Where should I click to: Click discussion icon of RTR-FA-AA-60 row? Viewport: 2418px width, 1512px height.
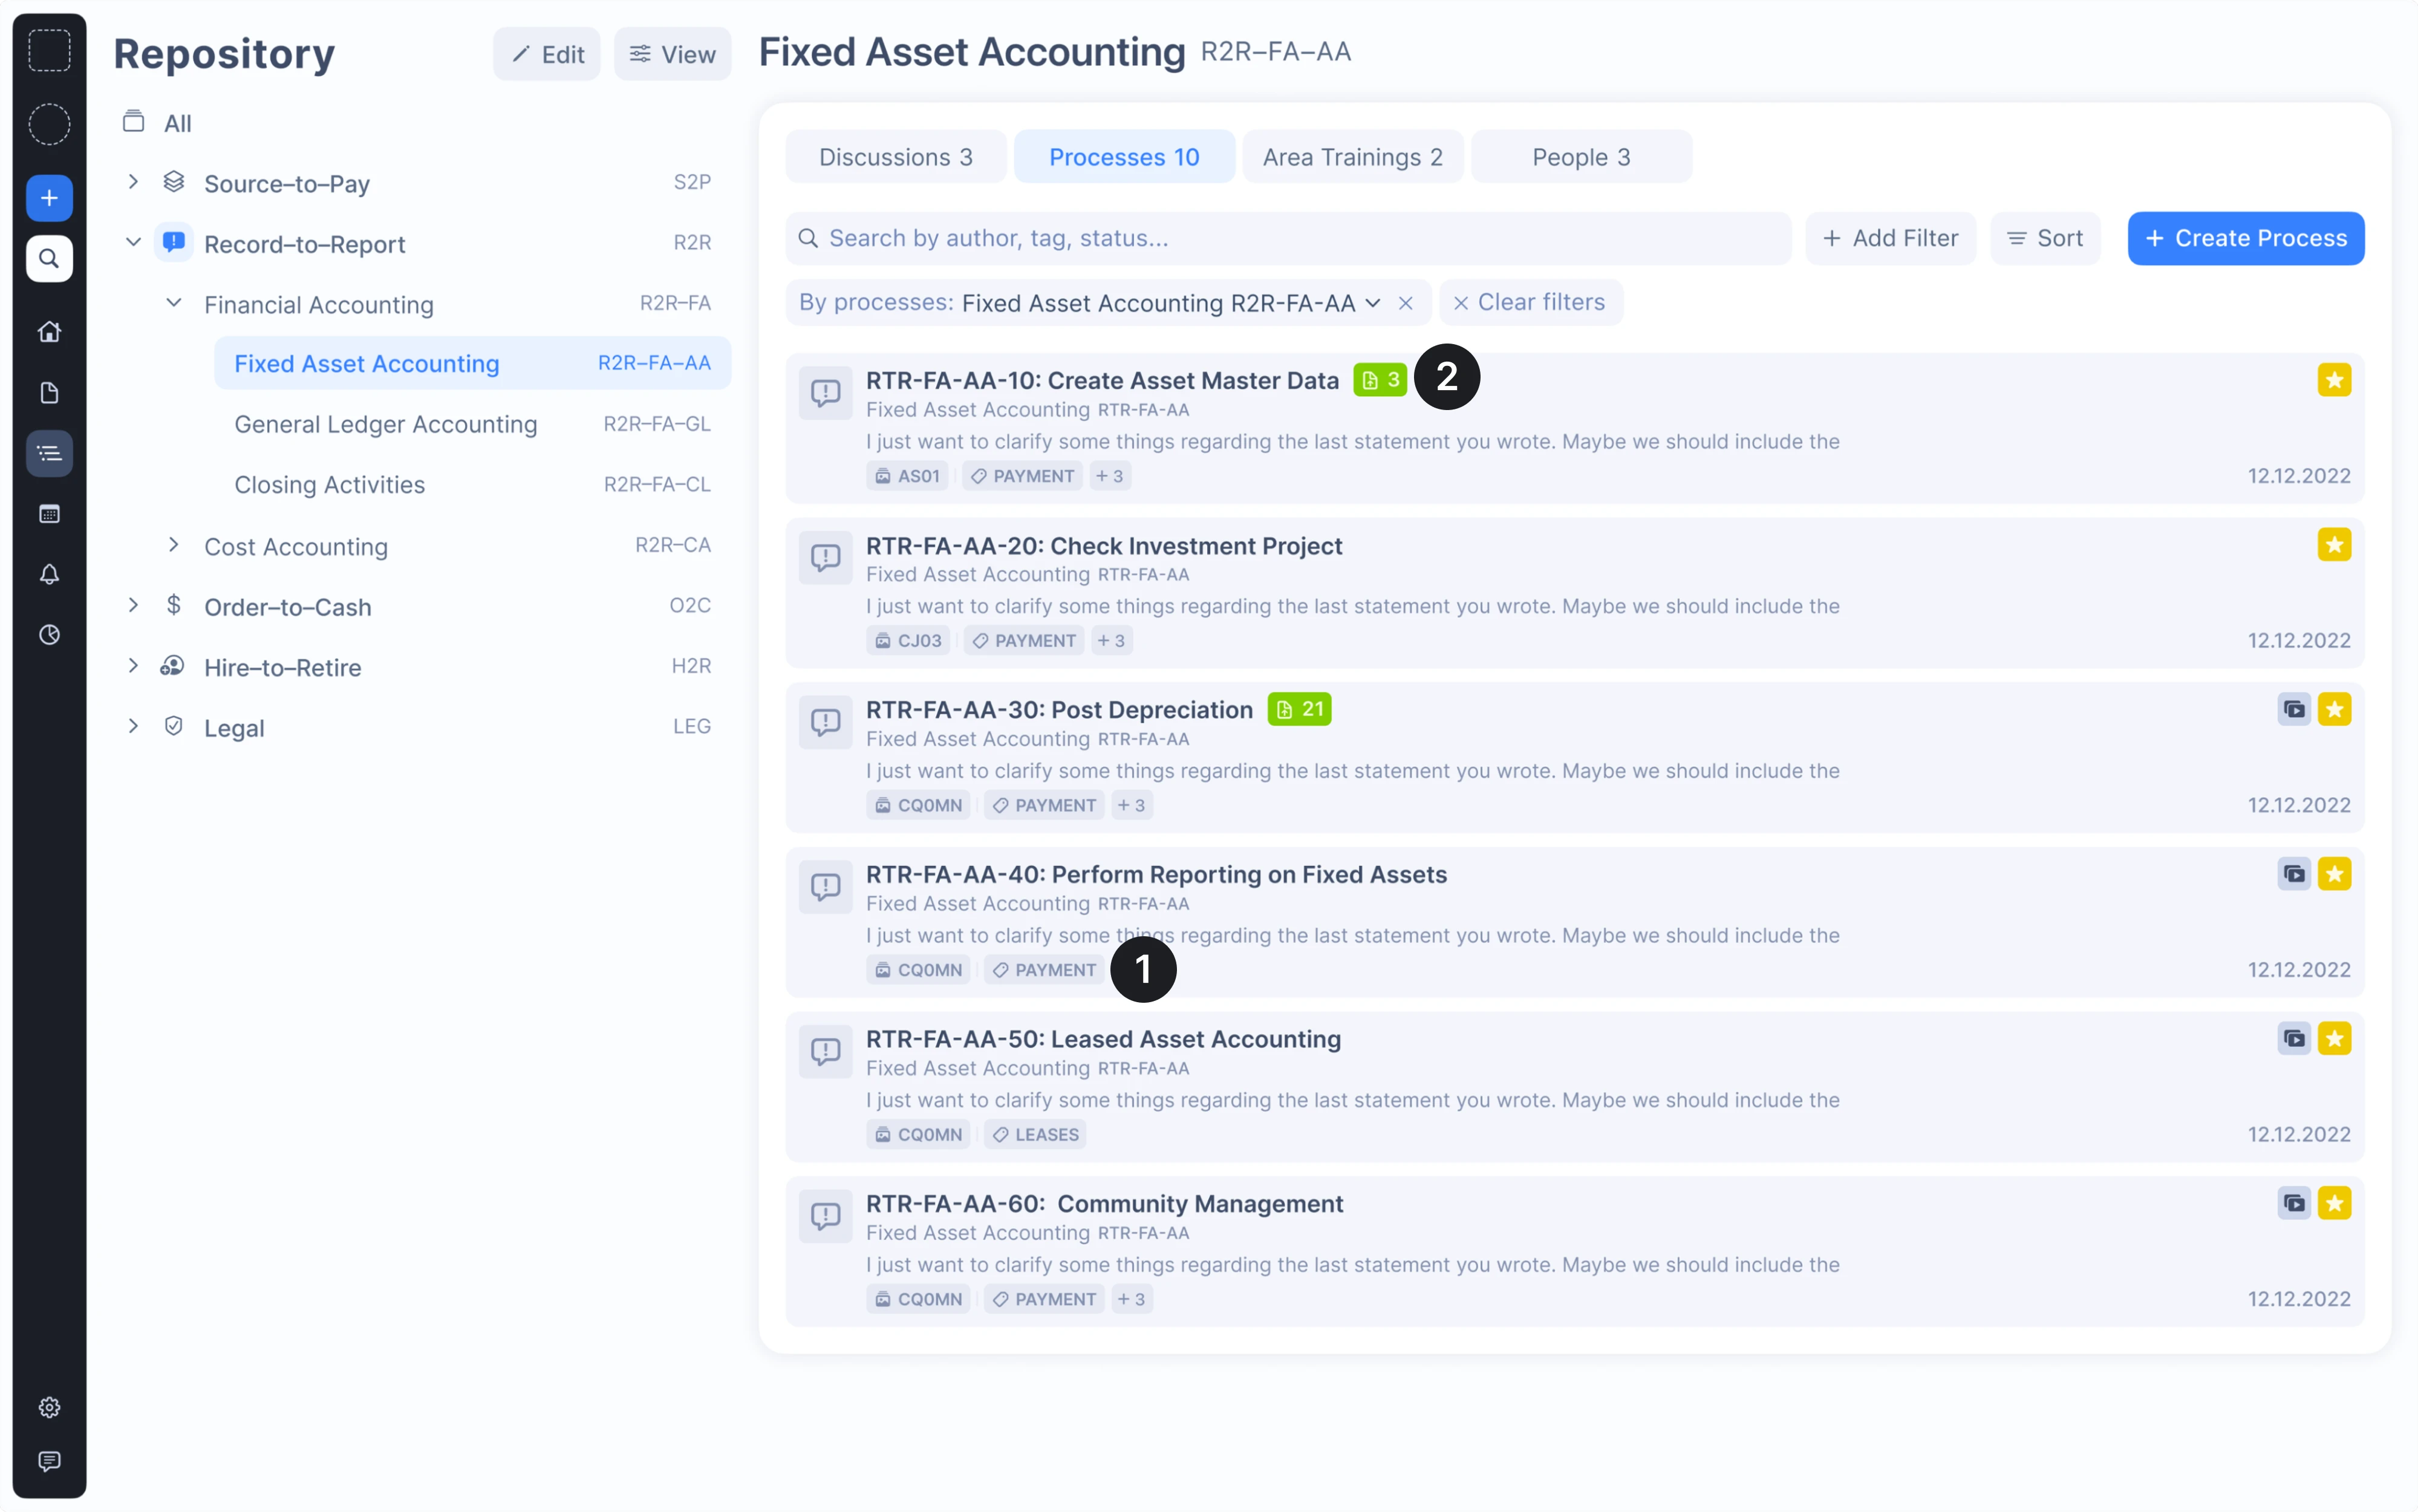[825, 1215]
